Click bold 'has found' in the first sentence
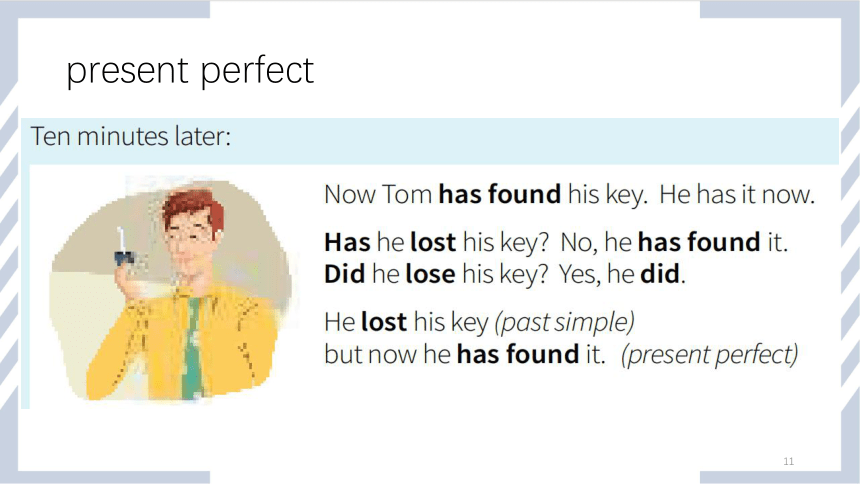 click(x=500, y=194)
